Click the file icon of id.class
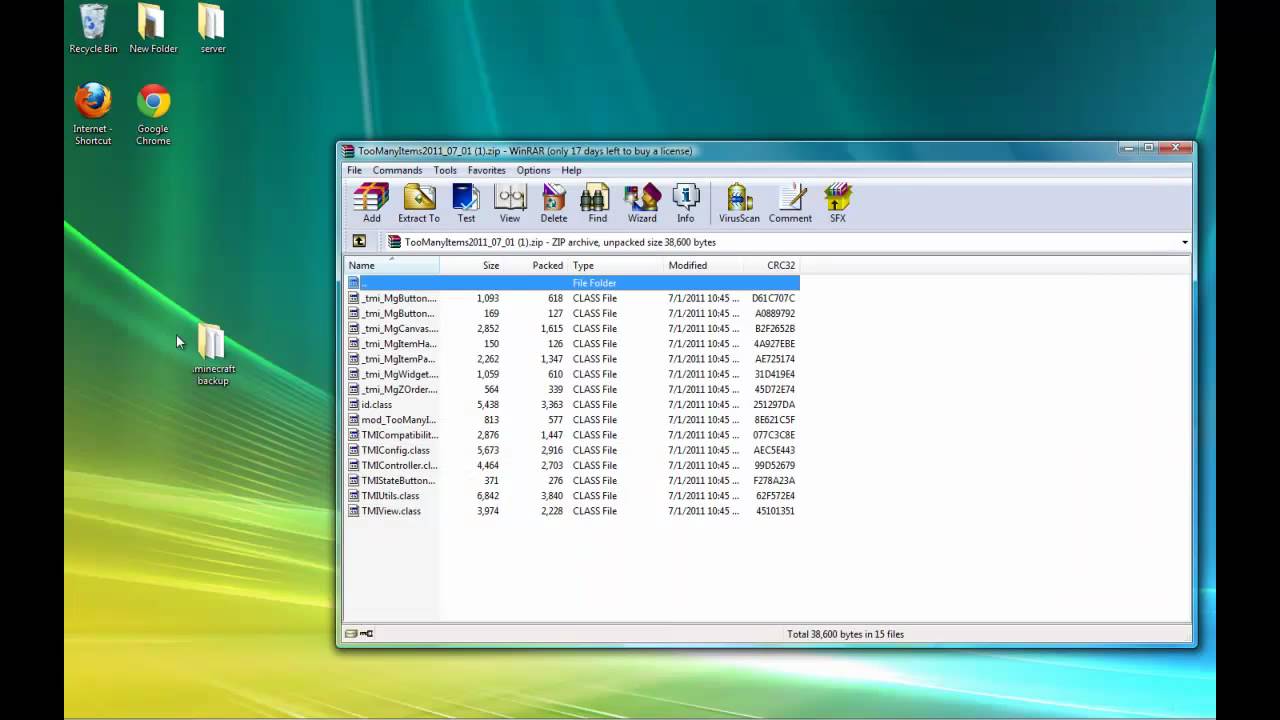This screenshot has height=720, width=1280. click(353, 404)
